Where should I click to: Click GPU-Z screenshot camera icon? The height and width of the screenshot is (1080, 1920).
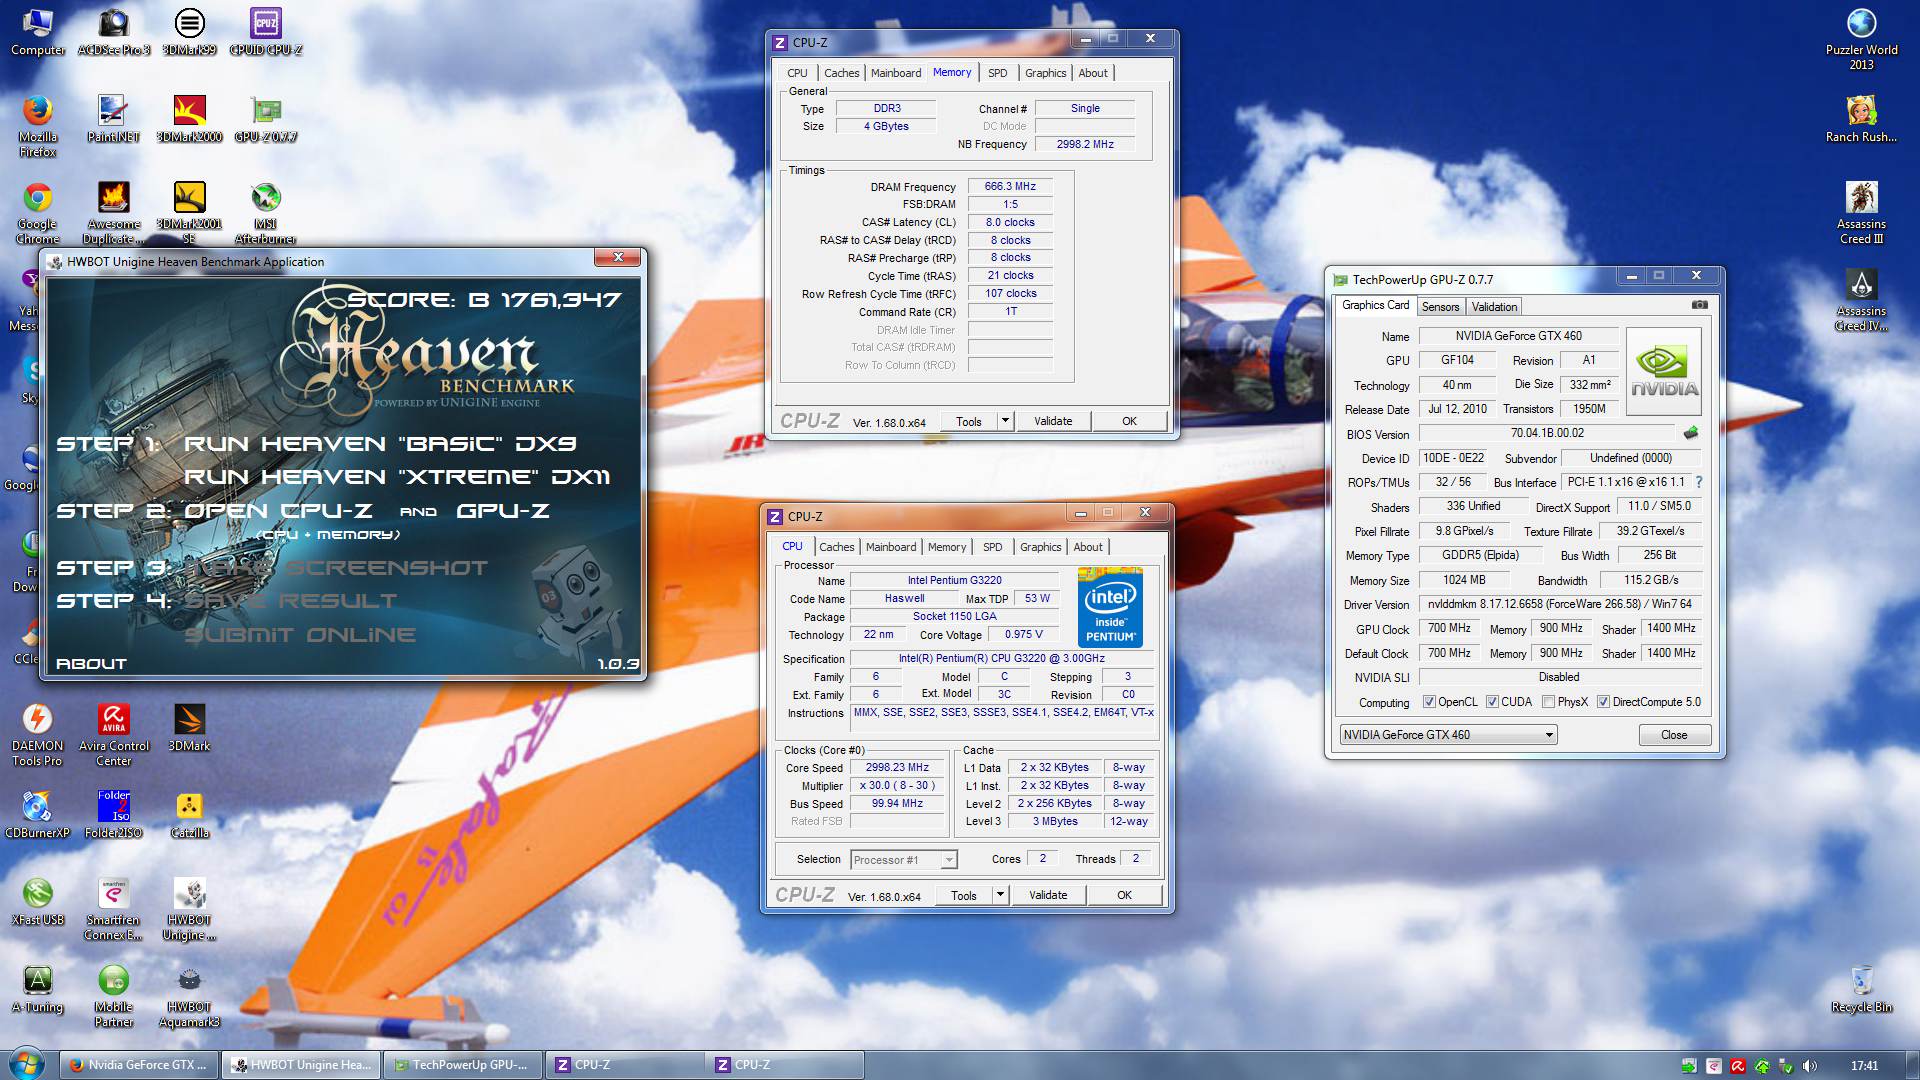click(x=1699, y=305)
